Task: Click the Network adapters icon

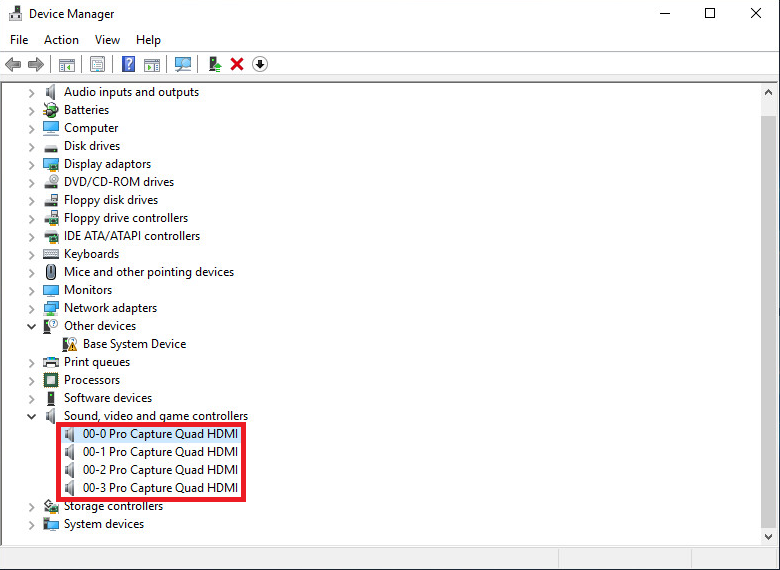Action: point(51,308)
